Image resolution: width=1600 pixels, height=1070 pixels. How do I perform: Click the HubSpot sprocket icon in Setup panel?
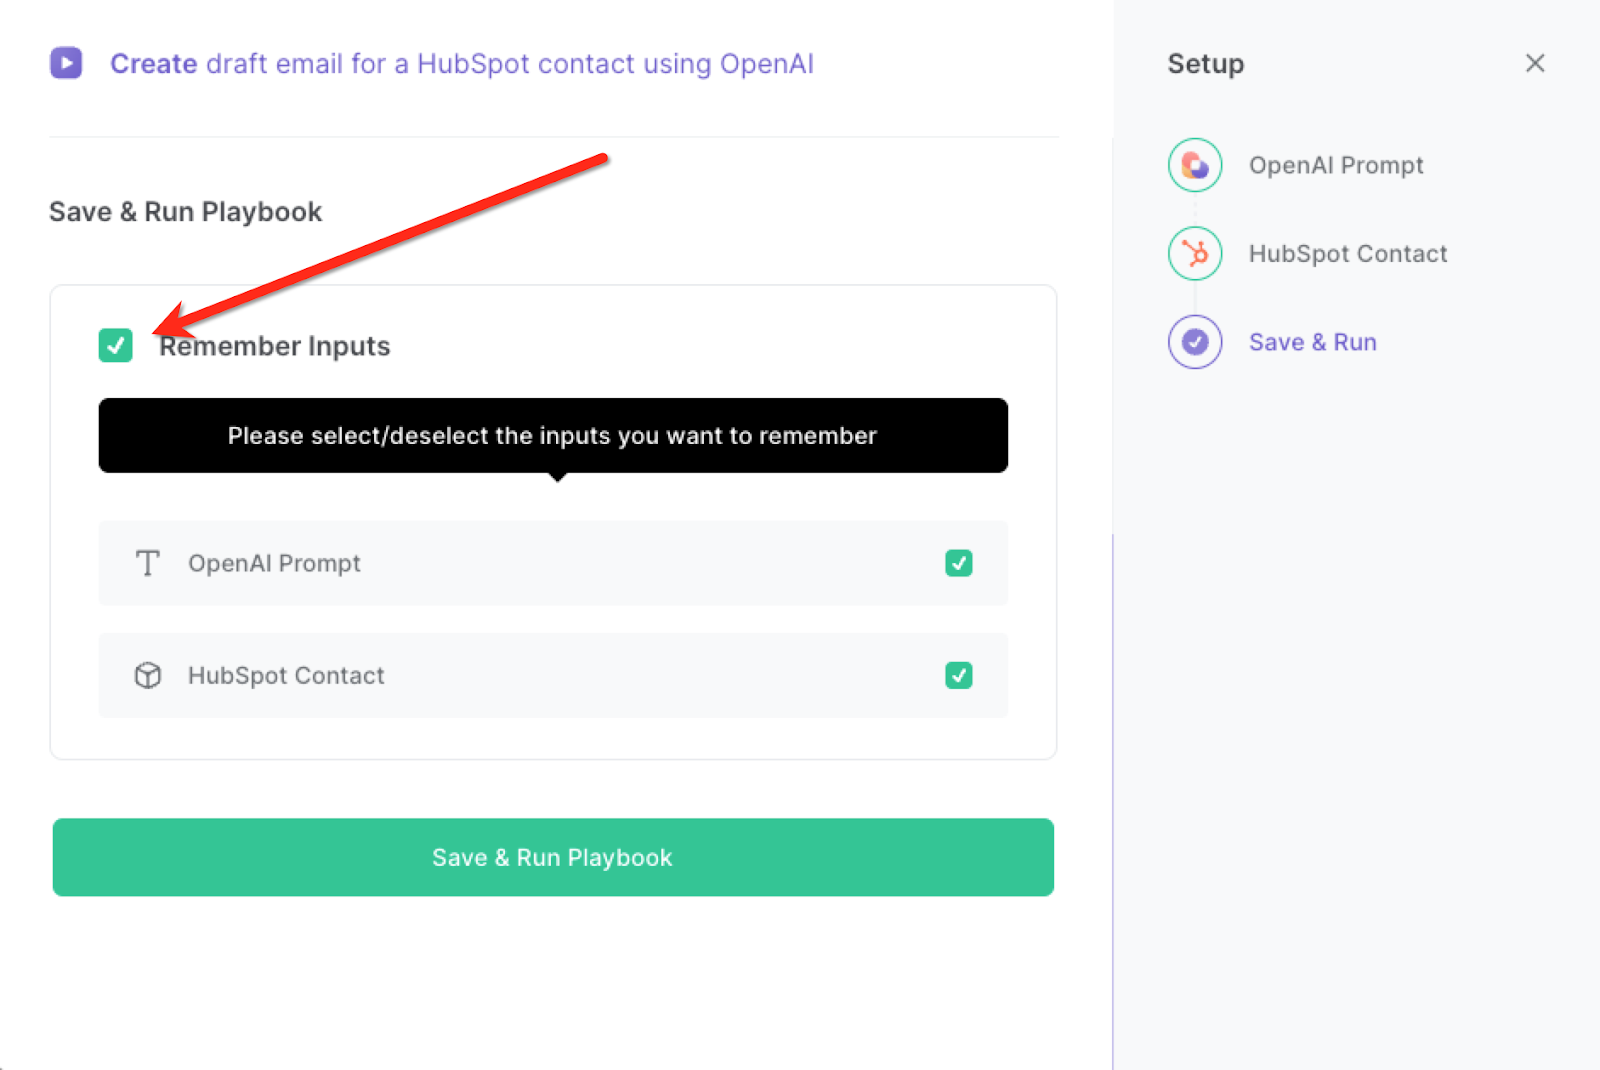(x=1194, y=253)
